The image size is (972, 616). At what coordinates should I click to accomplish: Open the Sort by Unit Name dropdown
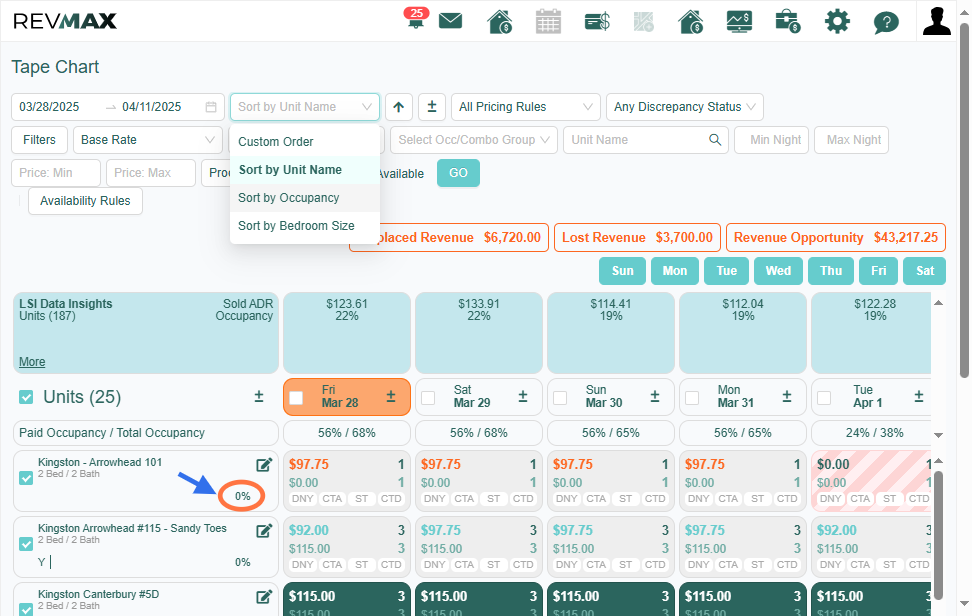pyautogui.click(x=305, y=107)
